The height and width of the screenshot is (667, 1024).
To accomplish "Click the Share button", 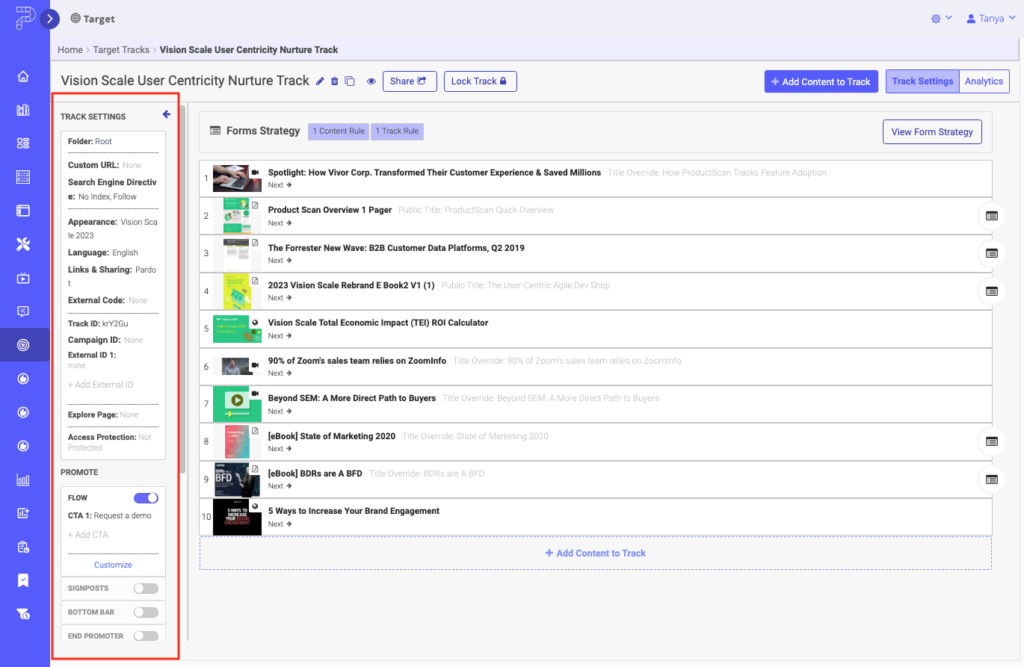I will coord(409,81).
